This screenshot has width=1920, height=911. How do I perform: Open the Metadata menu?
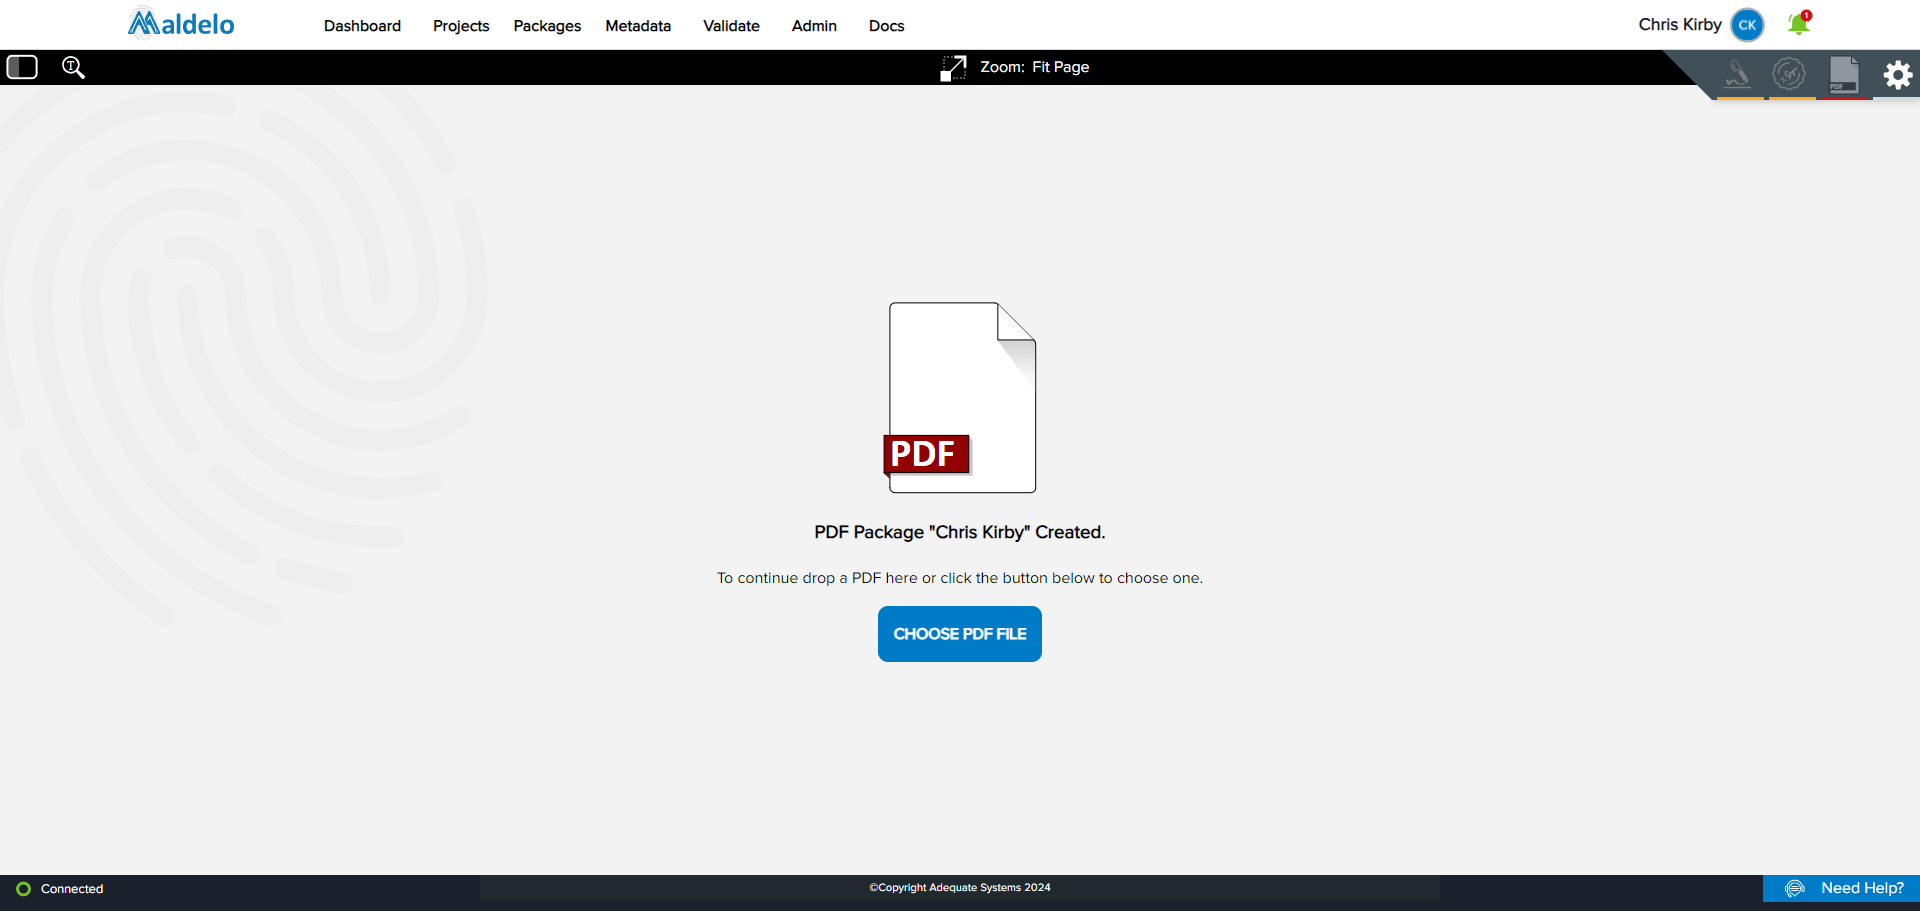tap(638, 26)
